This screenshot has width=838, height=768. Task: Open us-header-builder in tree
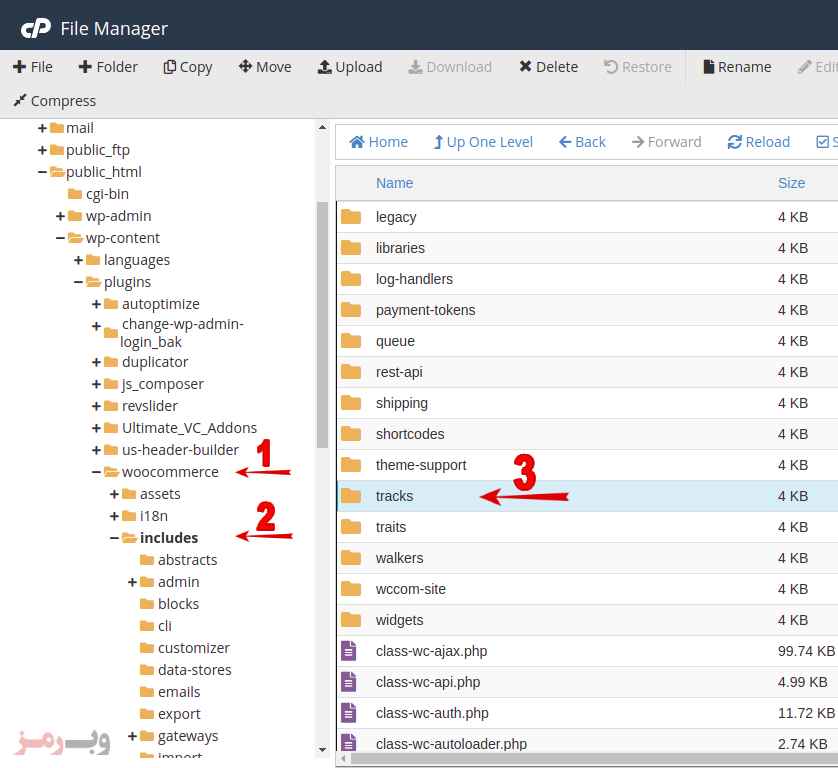(x=180, y=450)
